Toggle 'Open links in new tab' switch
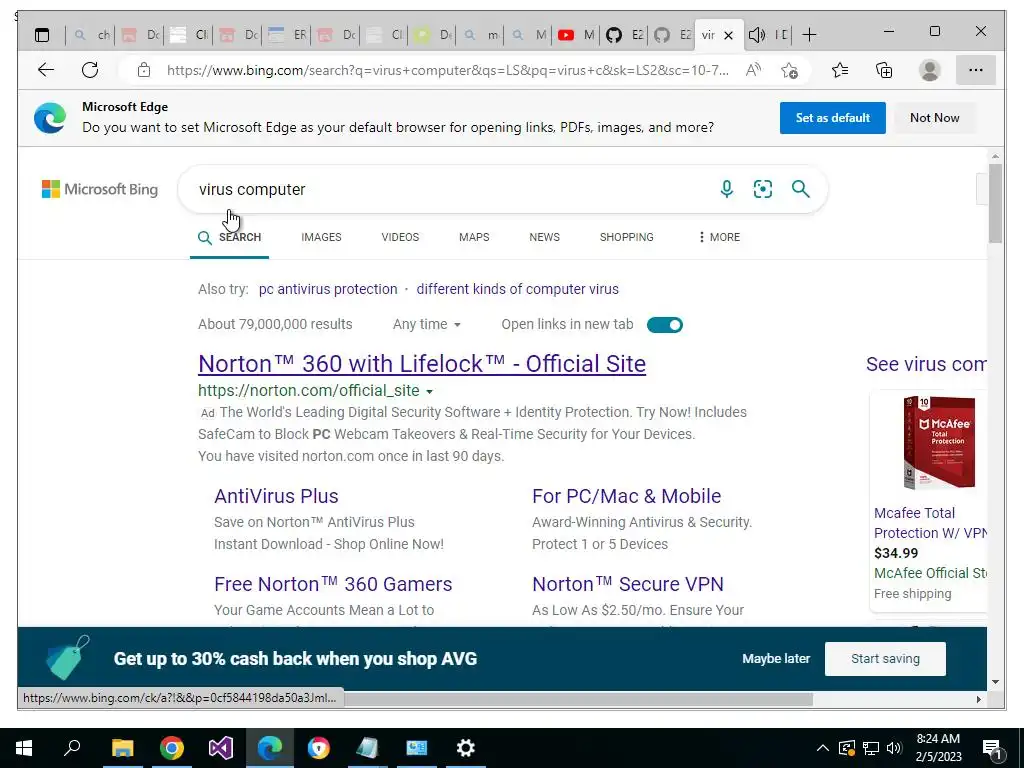1024x768 pixels. (x=665, y=325)
